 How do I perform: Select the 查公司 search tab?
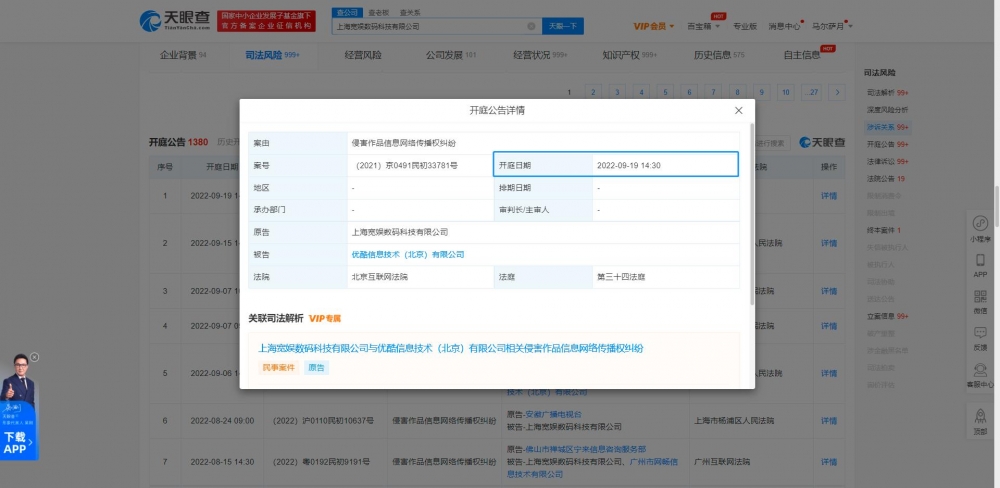click(348, 12)
